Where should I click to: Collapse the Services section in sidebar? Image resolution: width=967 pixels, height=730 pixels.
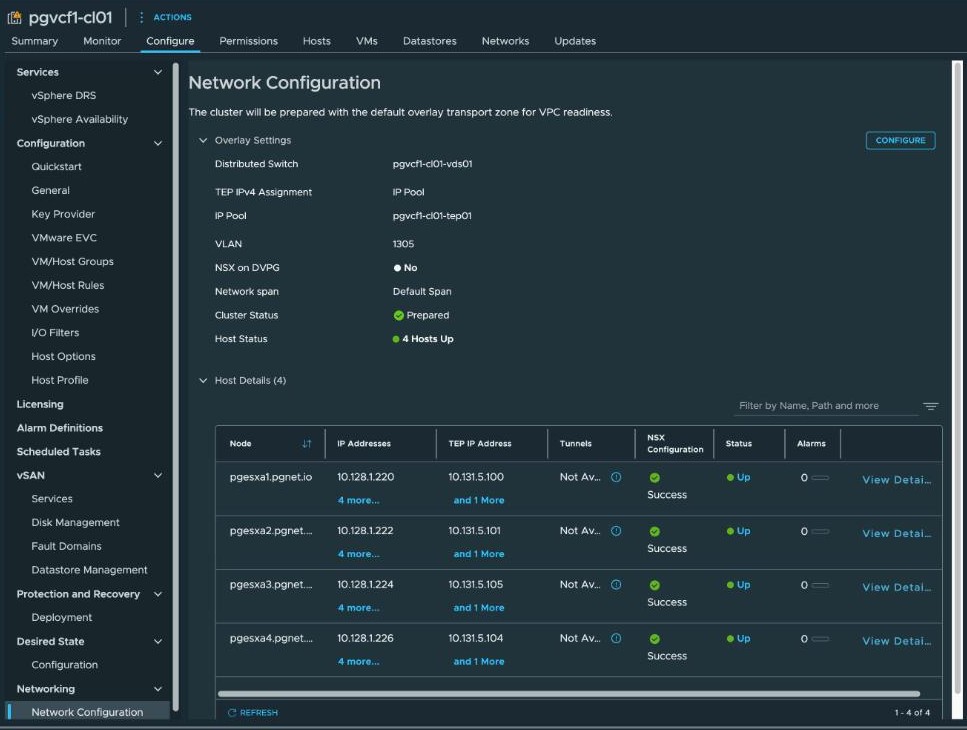(x=158, y=72)
